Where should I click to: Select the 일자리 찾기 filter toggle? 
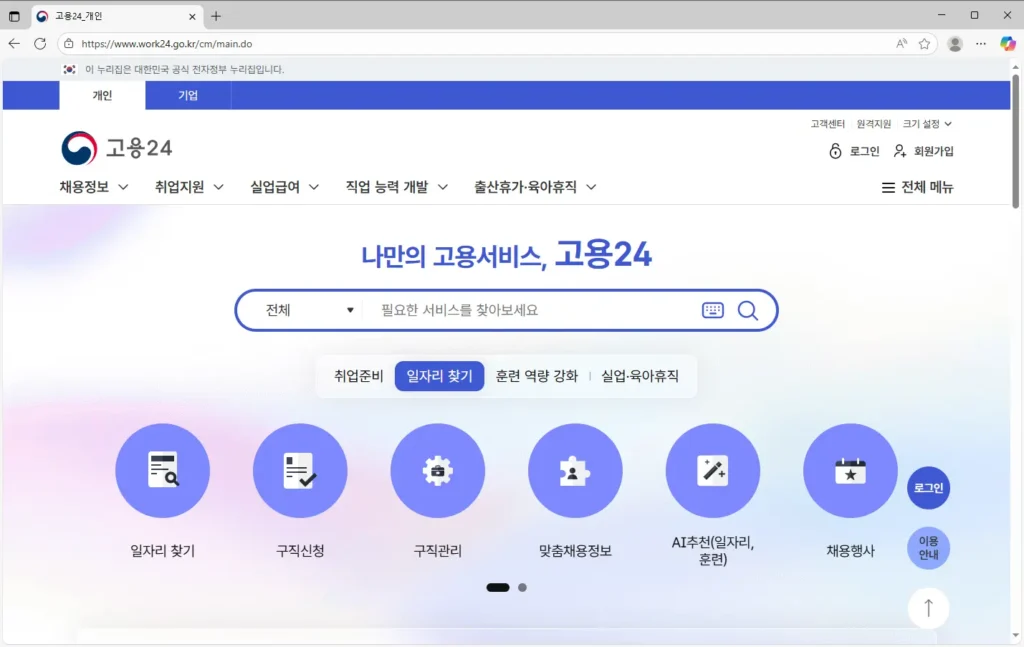pos(439,377)
